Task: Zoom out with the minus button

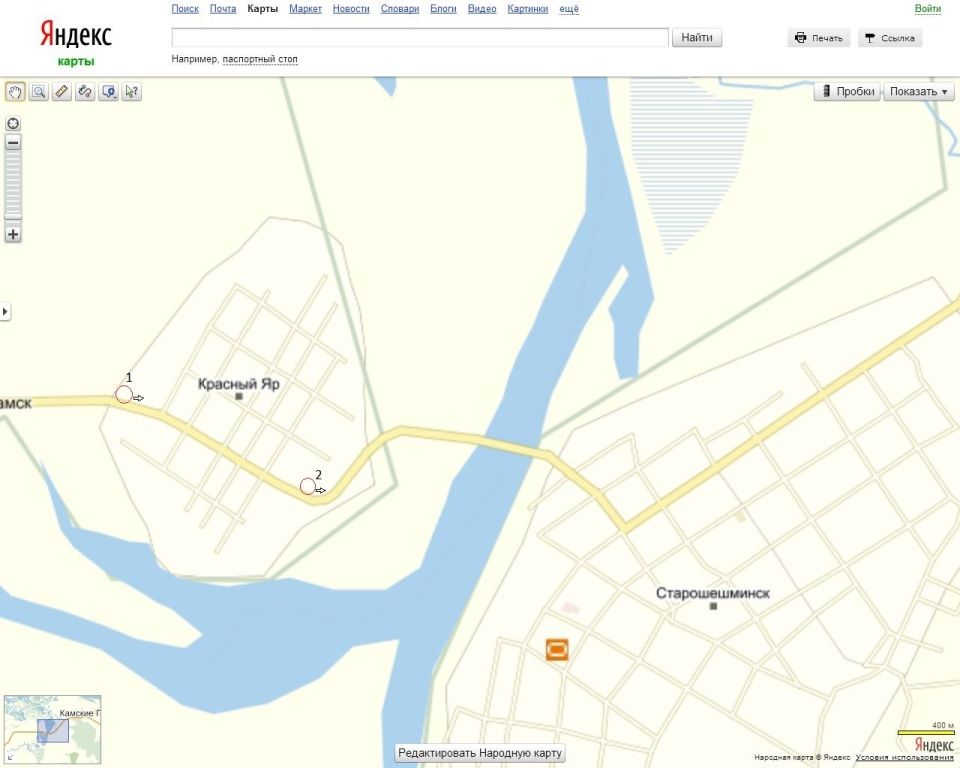Action: [x=13, y=143]
